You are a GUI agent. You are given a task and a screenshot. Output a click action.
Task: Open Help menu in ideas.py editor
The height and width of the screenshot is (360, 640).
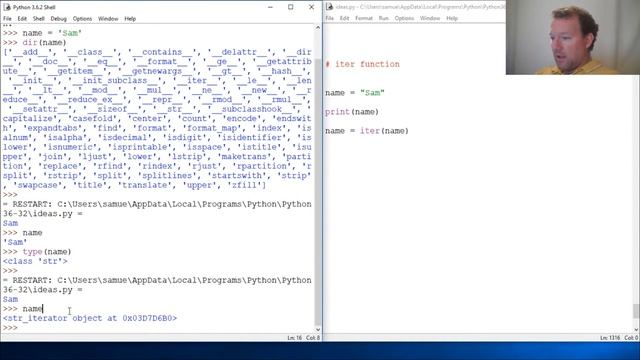[x=452, y=18]
